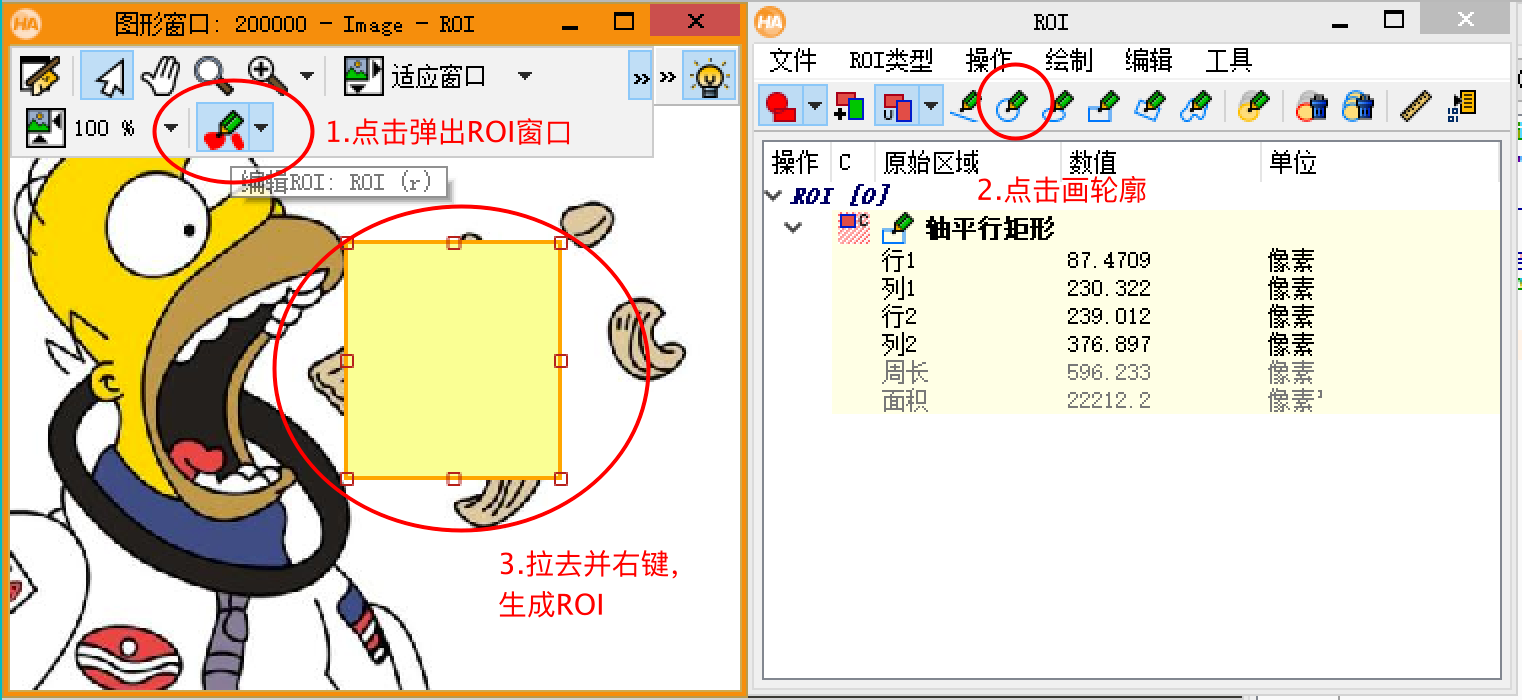This screenshot has height=700, width=1522.
Task: Click the 周长 value 596.233
Action: coord(1109,373)
